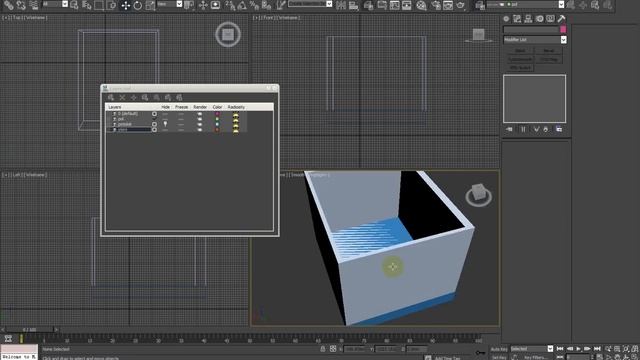Screen dimensions: 640x360
Task: Make 0 (default) the current layer
Action: click(154, 114)
